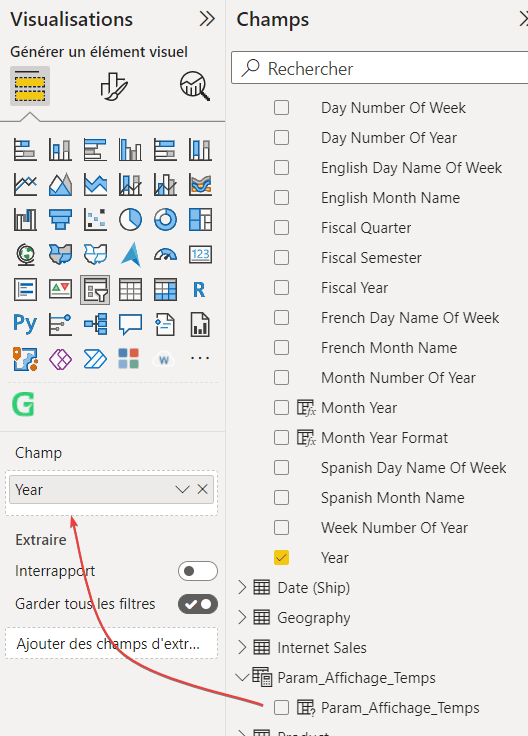Add the Q&A speech bubble visual

pos(130,324)
